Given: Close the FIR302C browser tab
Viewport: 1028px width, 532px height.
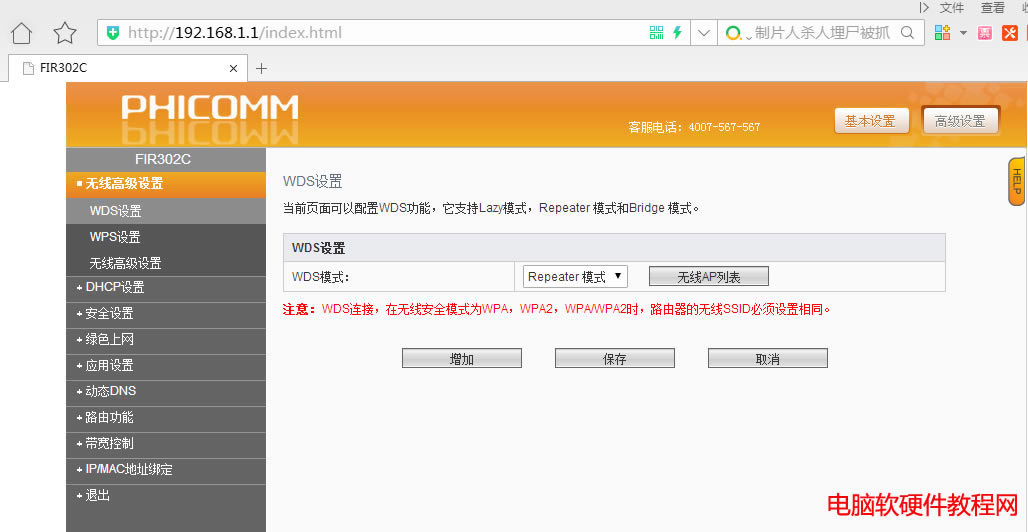Looking at the screenshot, I should tap(234, 69).
